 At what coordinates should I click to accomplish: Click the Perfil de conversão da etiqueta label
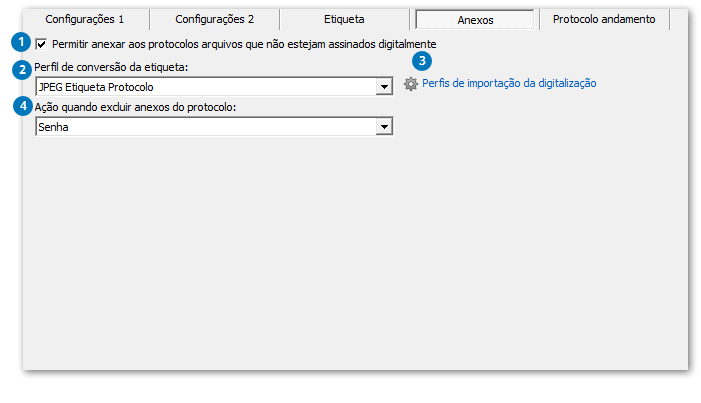coord(111,67)
